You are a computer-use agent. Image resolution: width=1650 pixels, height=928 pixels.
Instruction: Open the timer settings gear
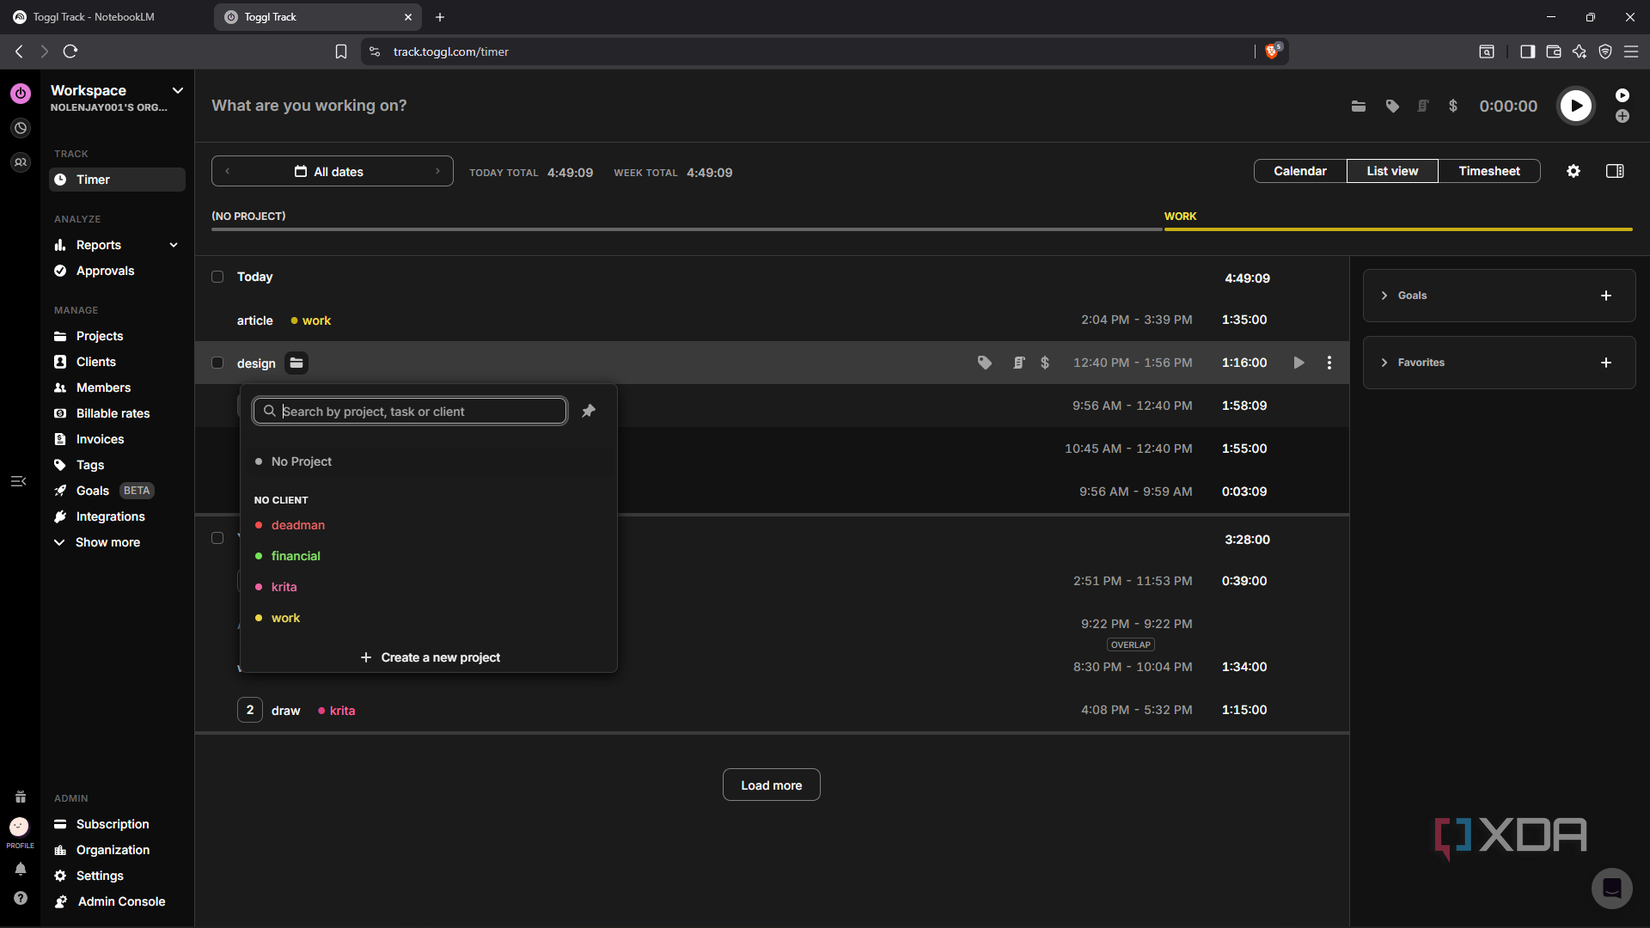pyautogui.click(x=1573, y=171)
